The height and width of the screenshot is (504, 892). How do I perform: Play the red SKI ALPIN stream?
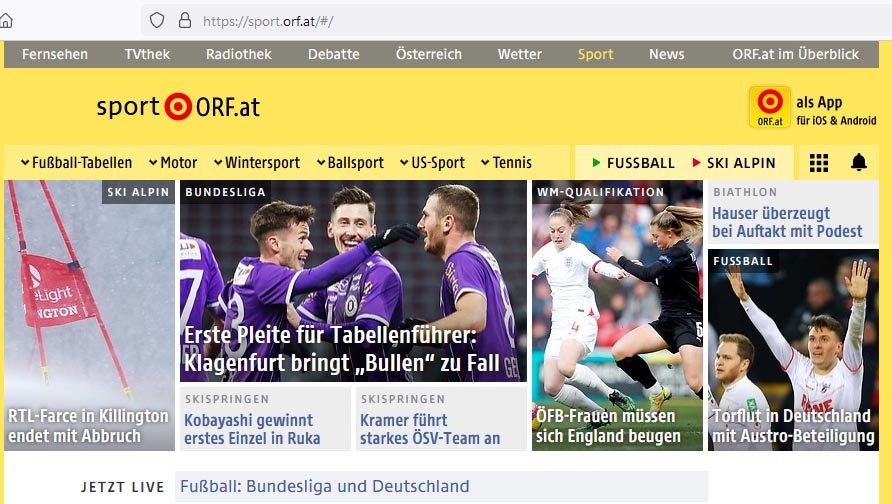pos(734,163)
